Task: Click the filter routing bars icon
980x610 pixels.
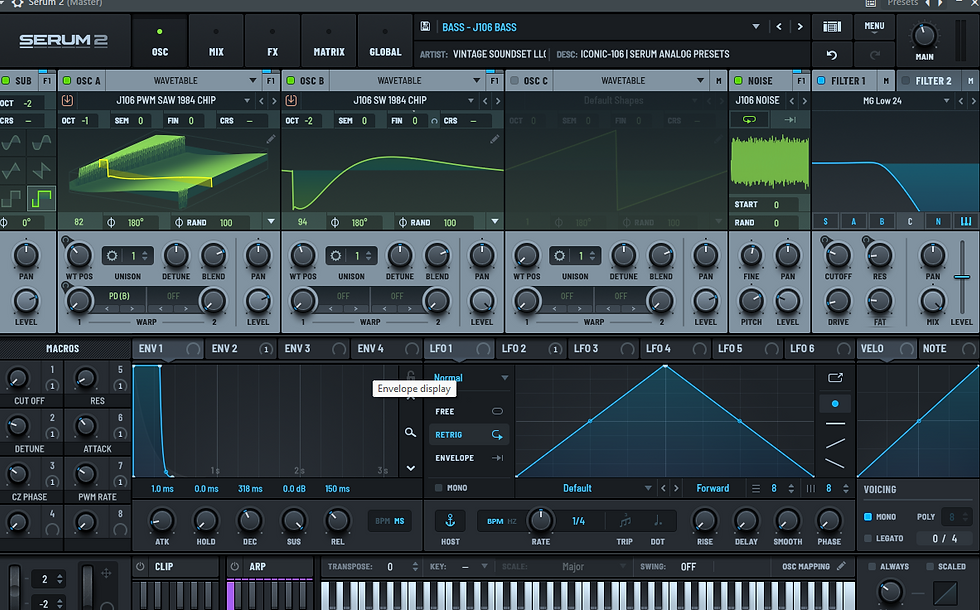Action: pos(966,221)
